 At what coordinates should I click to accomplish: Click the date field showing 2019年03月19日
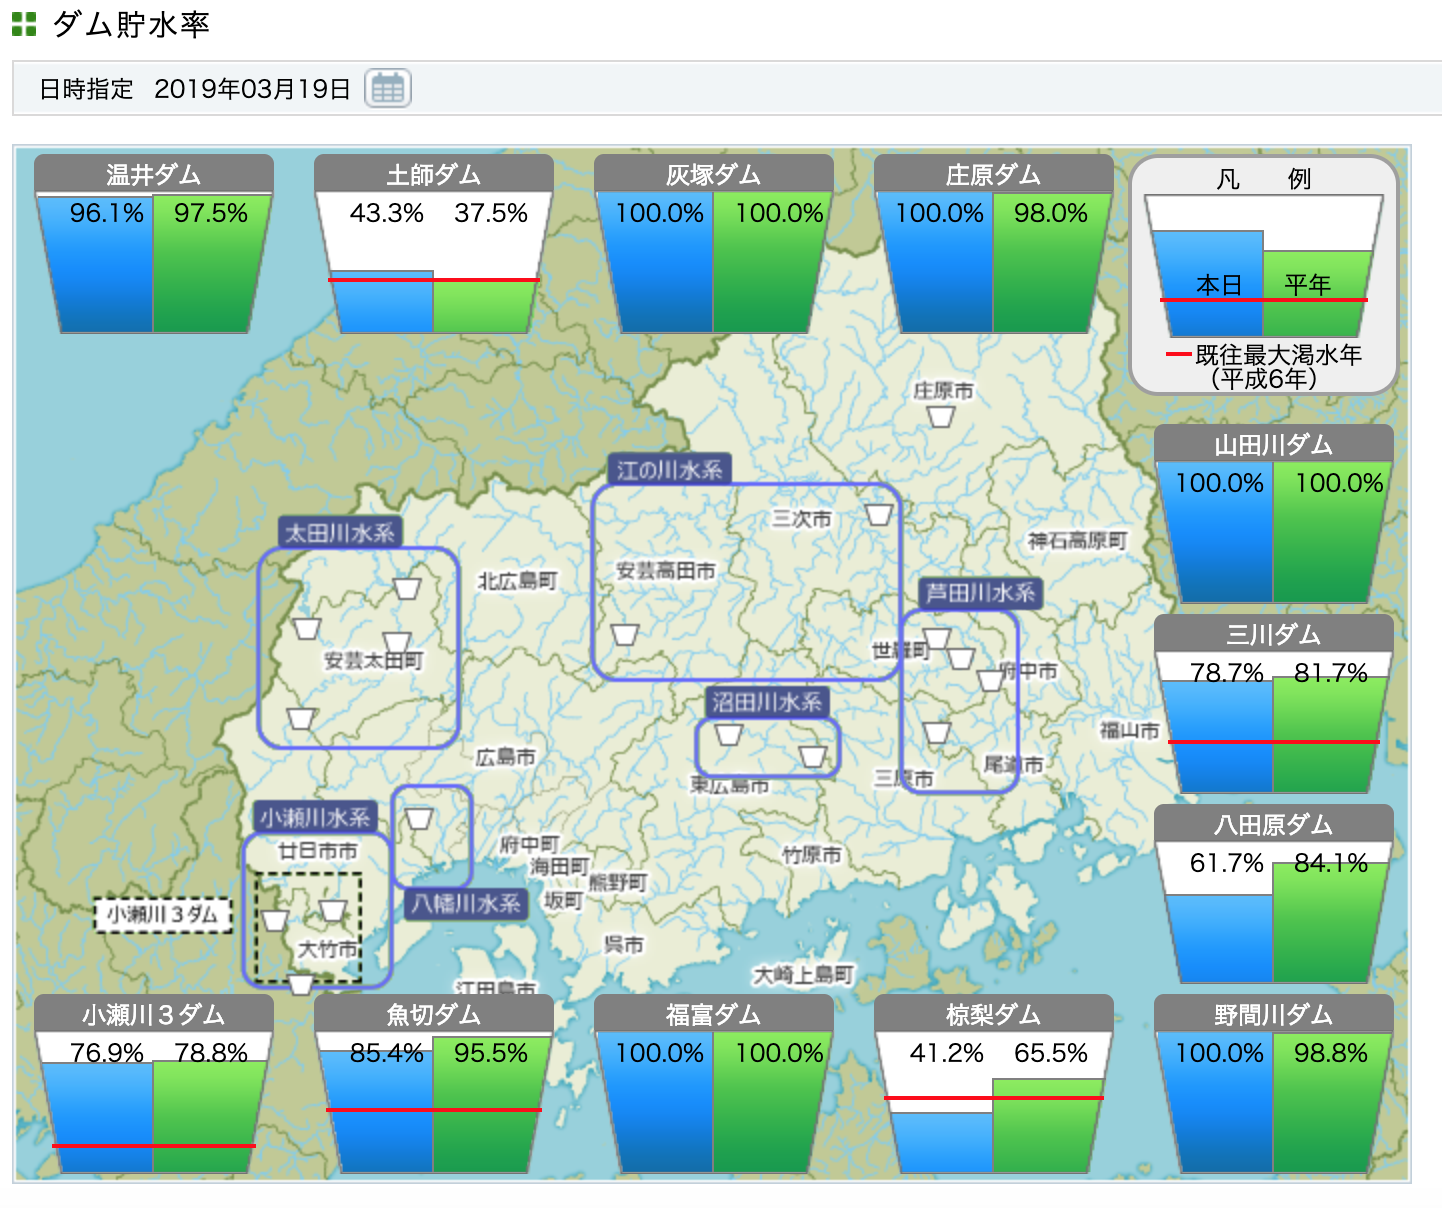coord(252,89)
